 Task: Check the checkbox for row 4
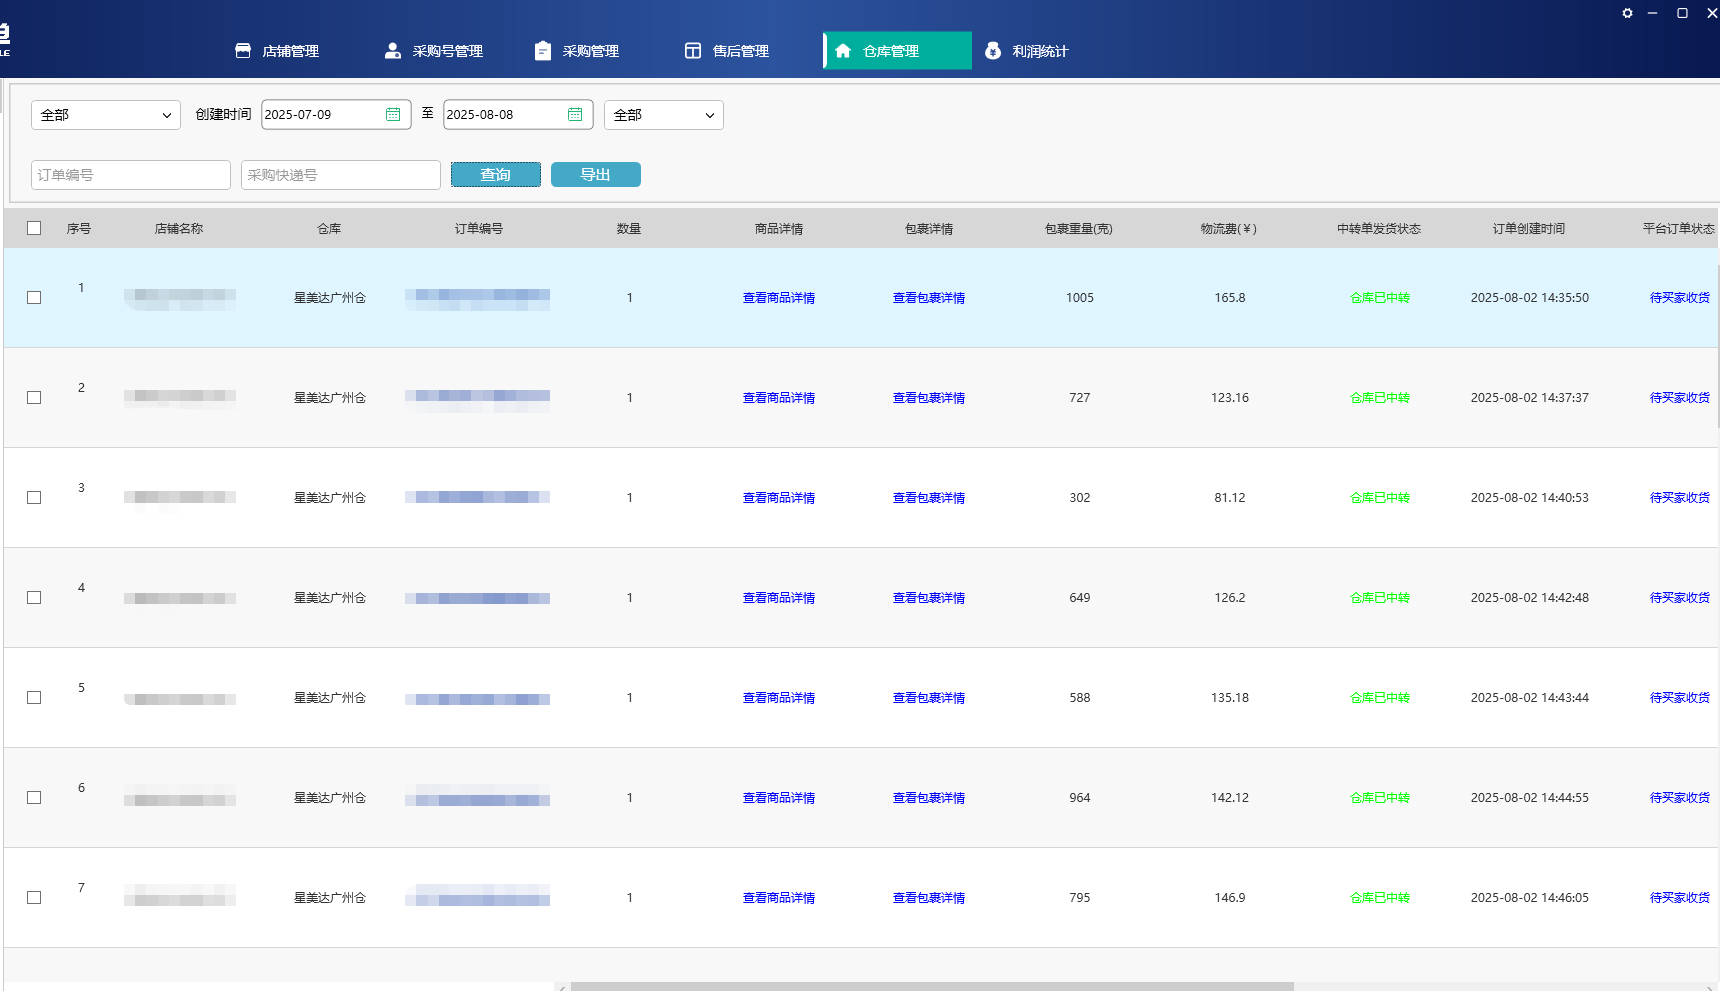tap(34, 598)
